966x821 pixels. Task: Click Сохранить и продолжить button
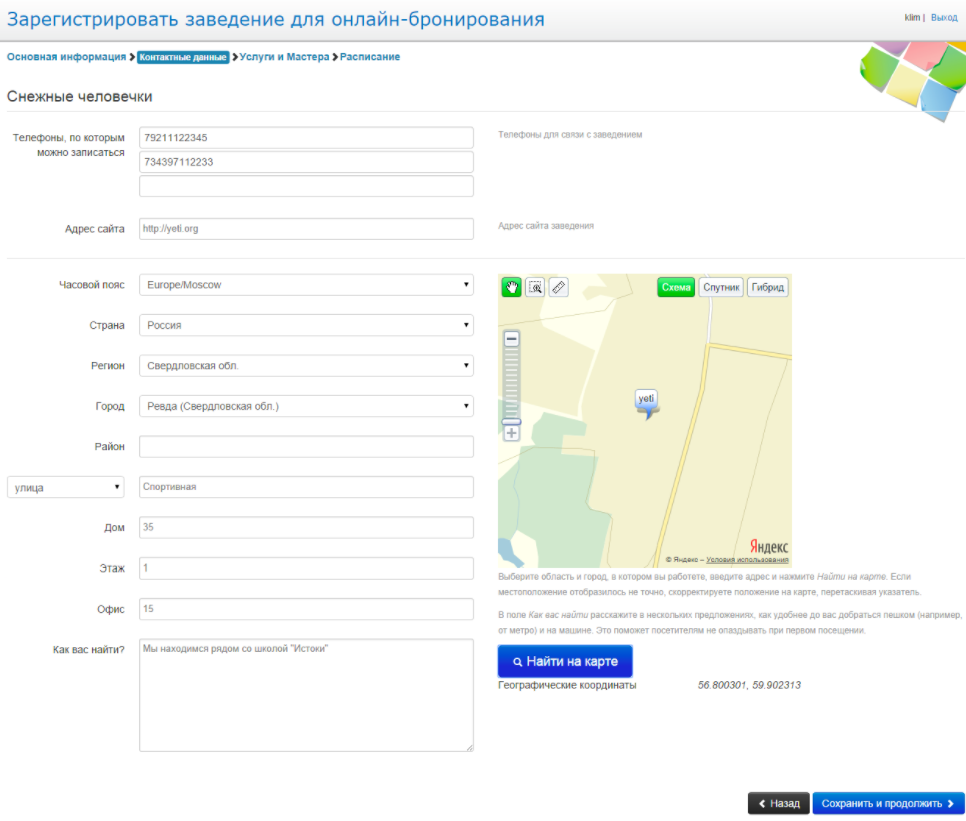[x=888, y=803]
